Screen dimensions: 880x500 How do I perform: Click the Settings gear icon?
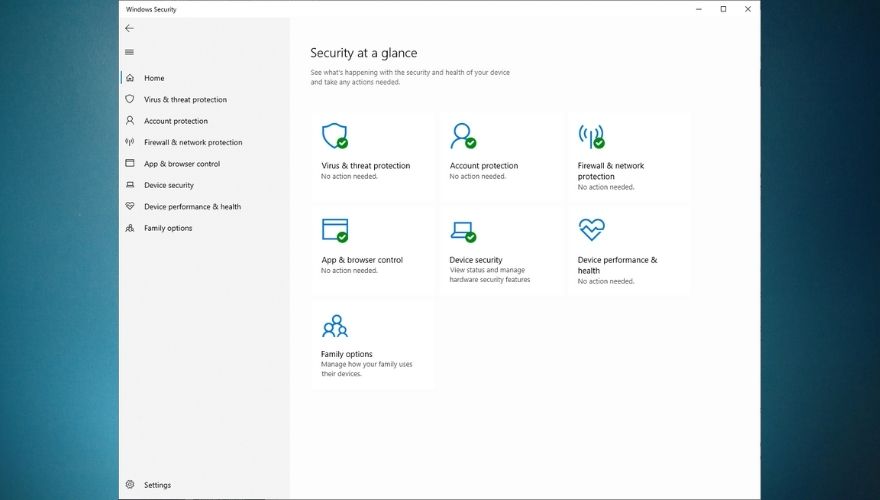coord(130,484)
